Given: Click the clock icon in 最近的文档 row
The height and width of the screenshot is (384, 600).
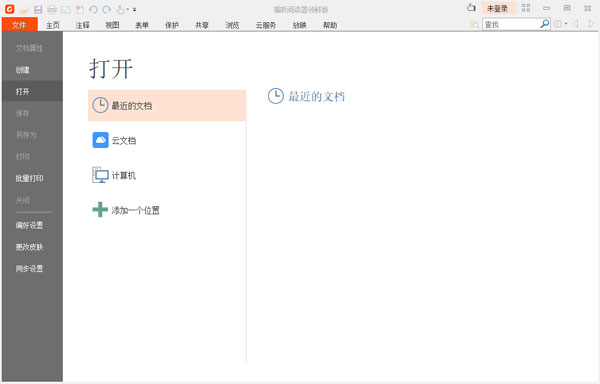Looking at the screenshot, I should pyautogui.click(x=100, y=105).
